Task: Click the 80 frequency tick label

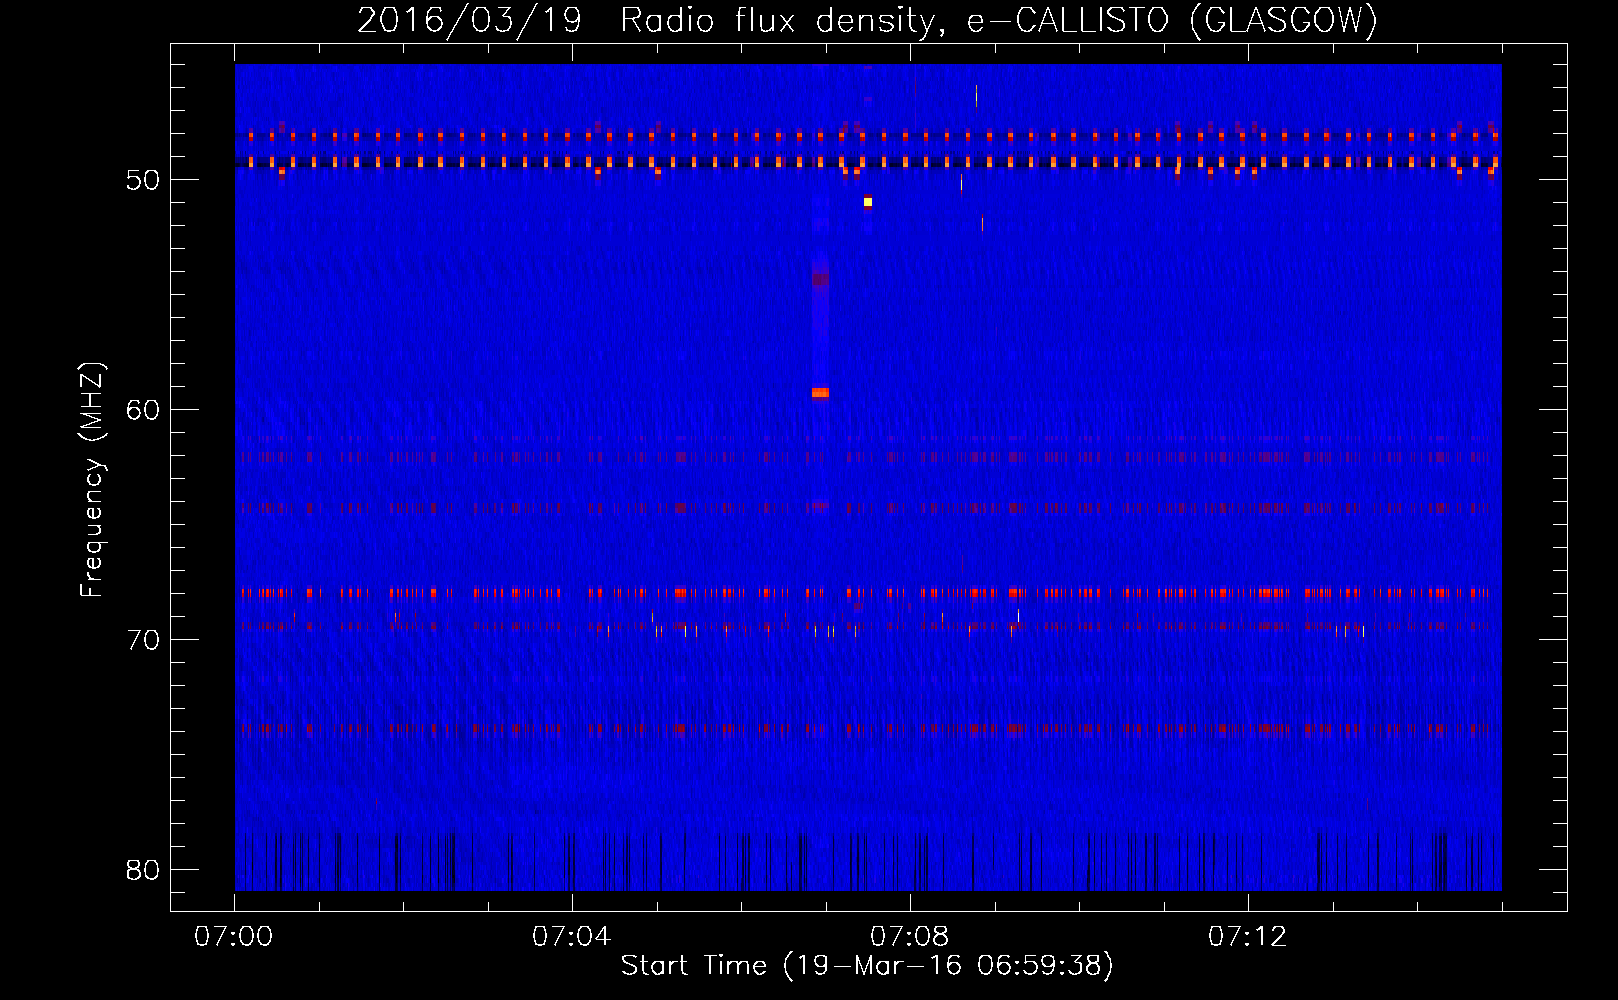Action: (142, 870)
